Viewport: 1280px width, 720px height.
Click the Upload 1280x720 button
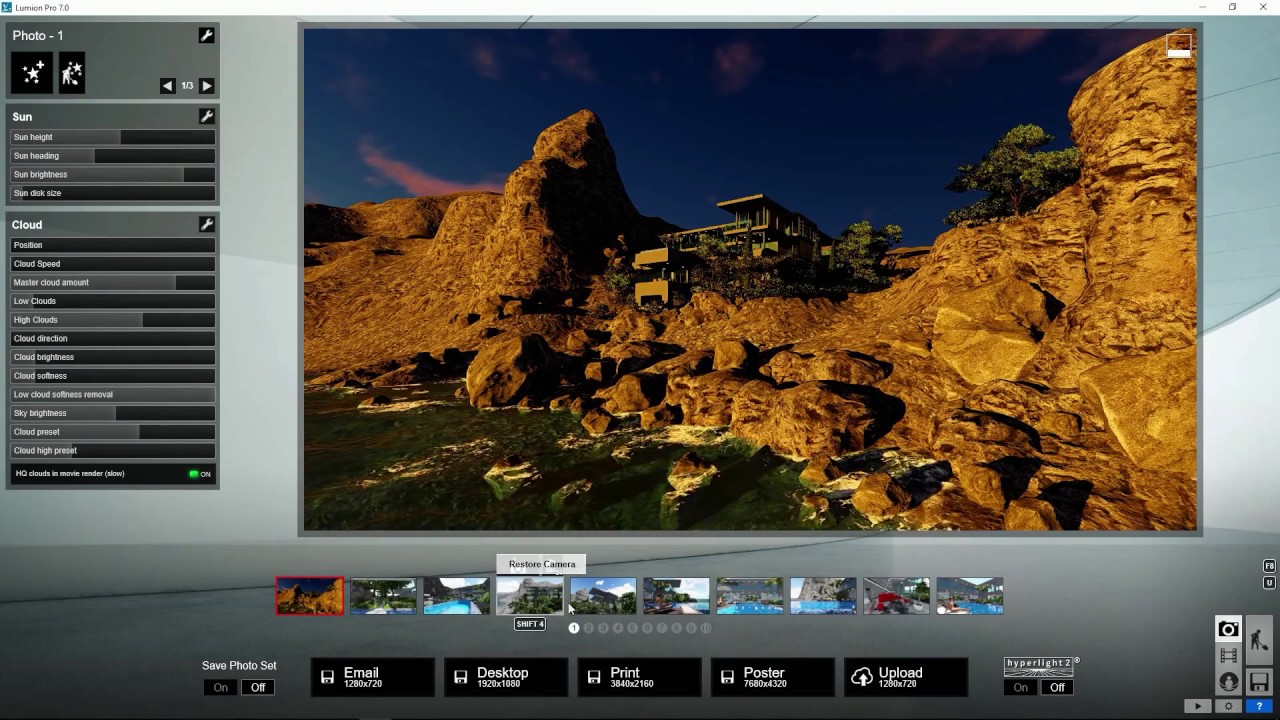[906, 677]
